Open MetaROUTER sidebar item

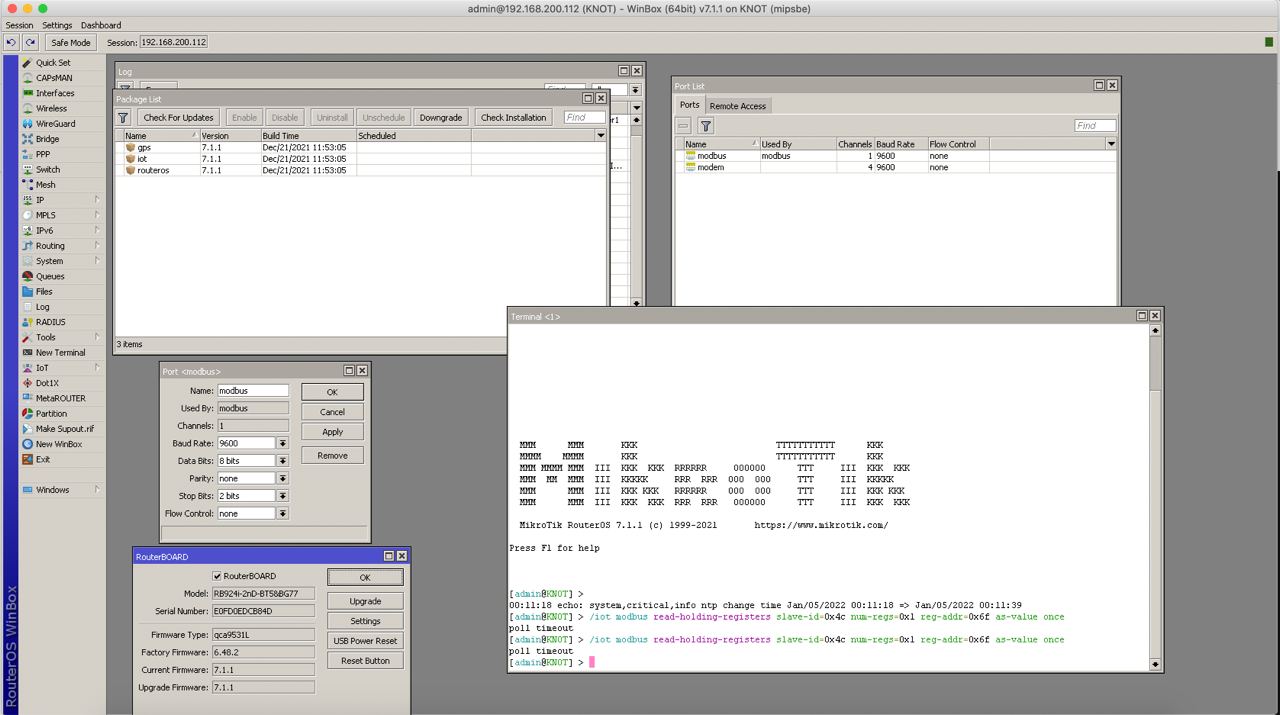pos(60,398)
